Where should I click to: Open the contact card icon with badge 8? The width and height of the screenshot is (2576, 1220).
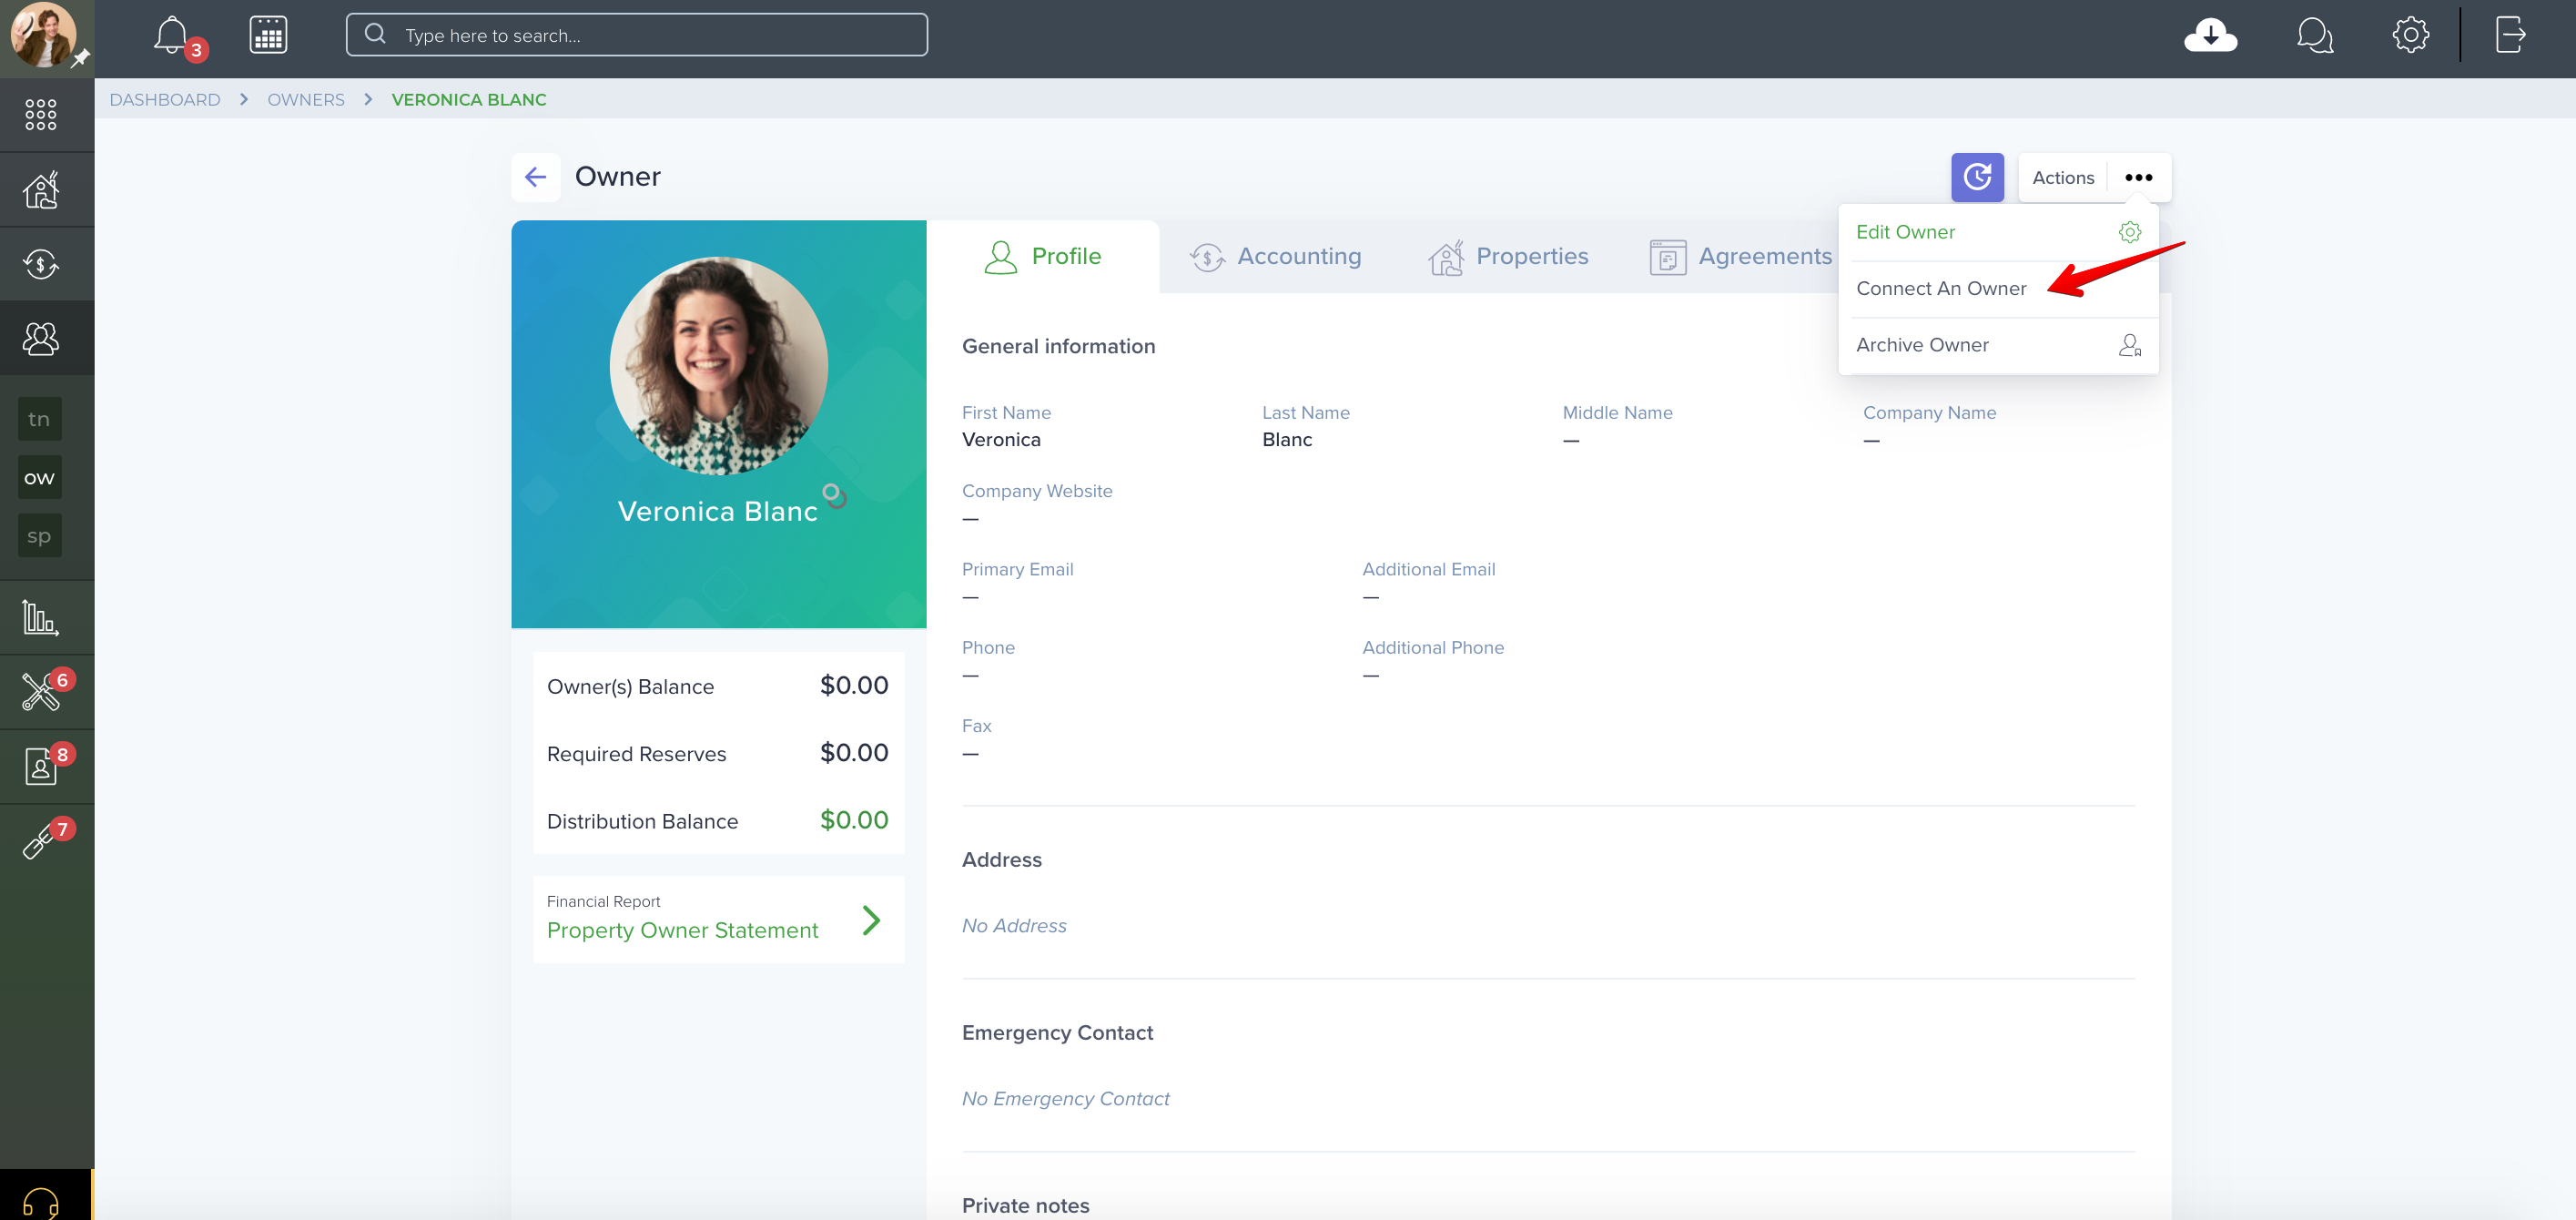click(41, 766)
